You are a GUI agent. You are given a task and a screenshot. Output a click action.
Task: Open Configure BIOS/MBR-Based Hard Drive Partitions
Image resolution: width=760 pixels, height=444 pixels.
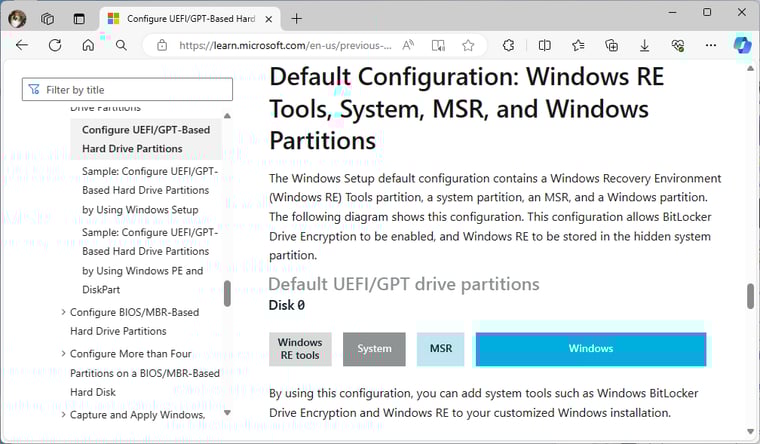[x=134, y=321]
